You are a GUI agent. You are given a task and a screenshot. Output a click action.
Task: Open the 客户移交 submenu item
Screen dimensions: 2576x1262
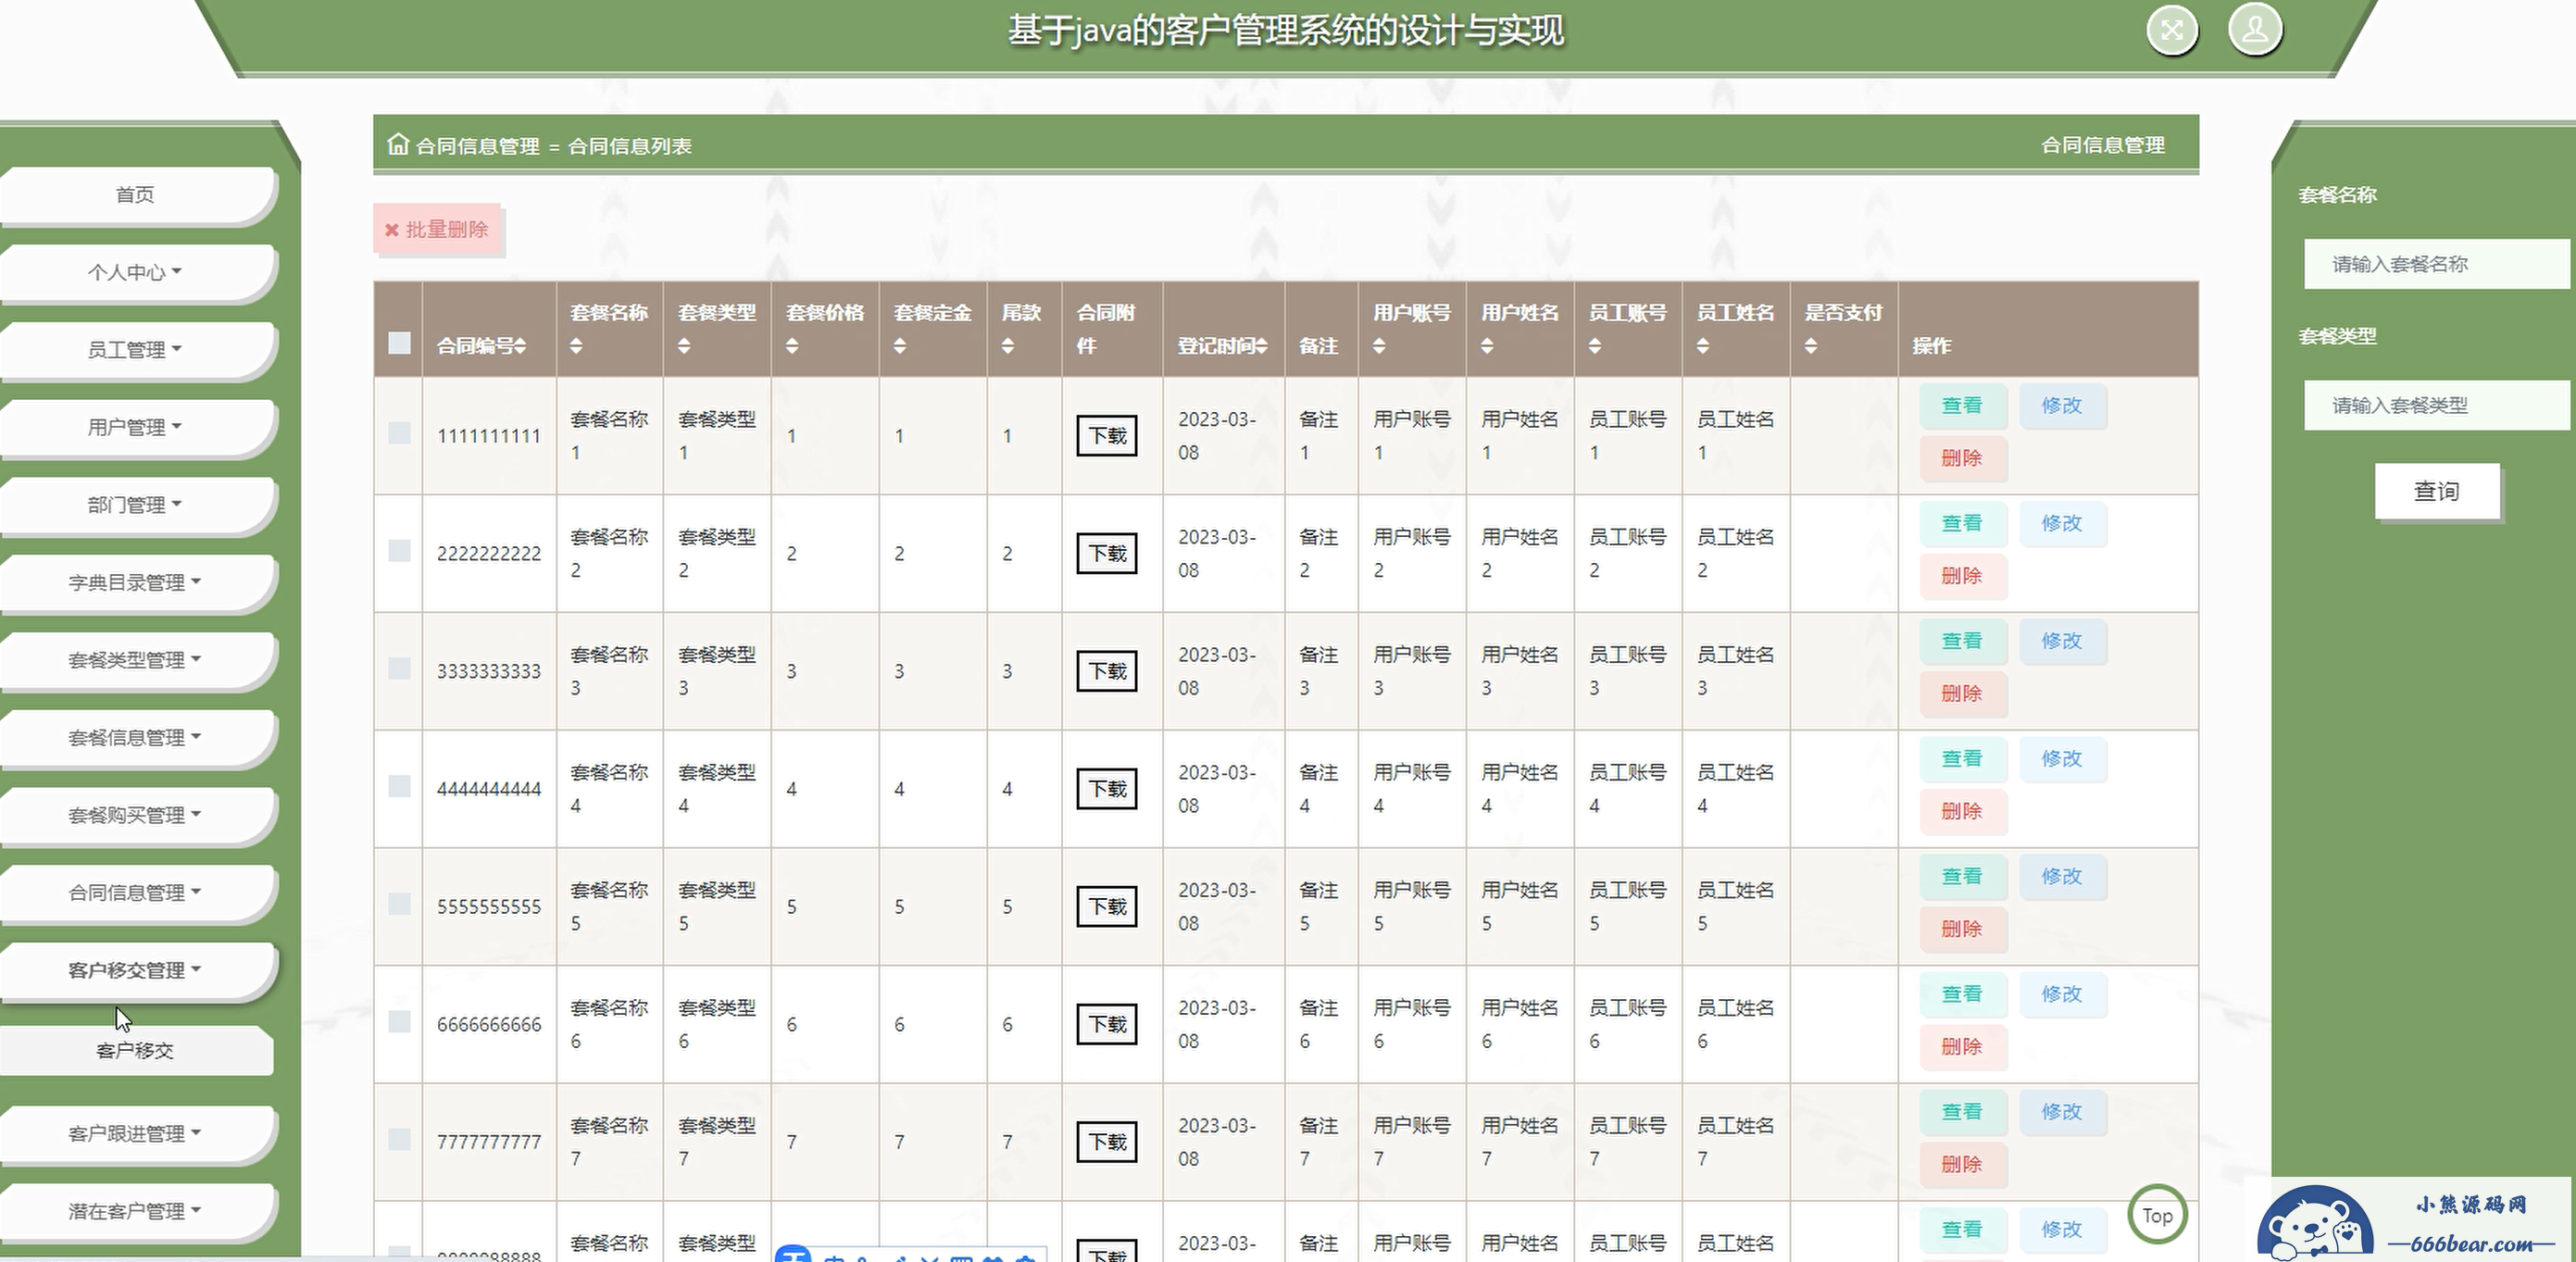(x=135, y=1050)
